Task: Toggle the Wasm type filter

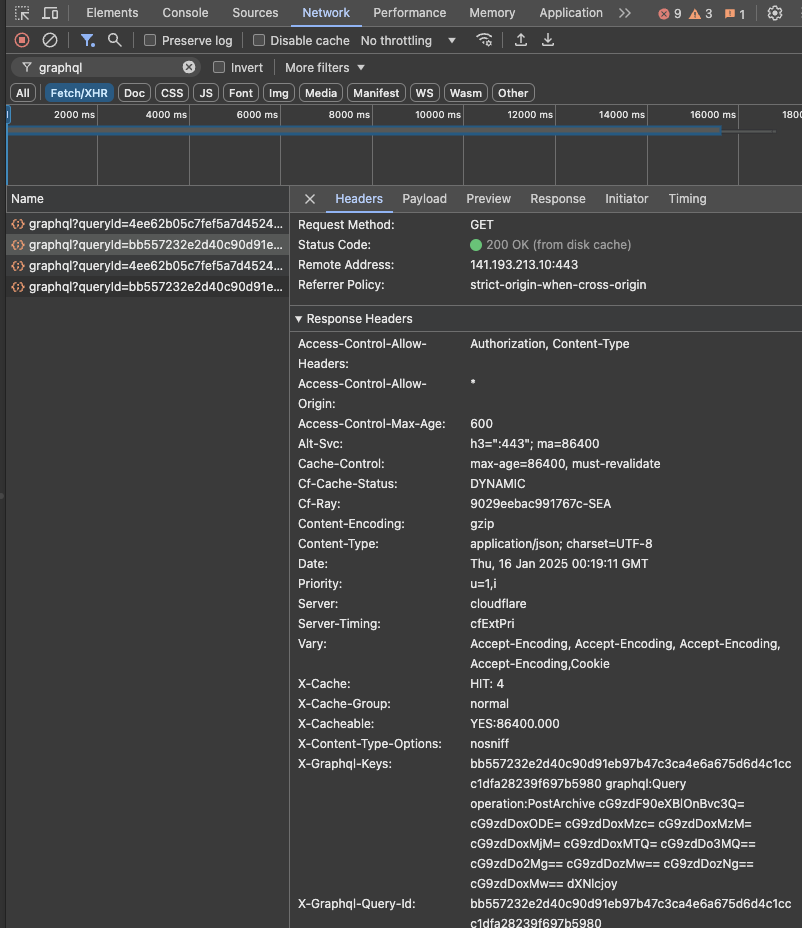Action: tap(465, 93)
